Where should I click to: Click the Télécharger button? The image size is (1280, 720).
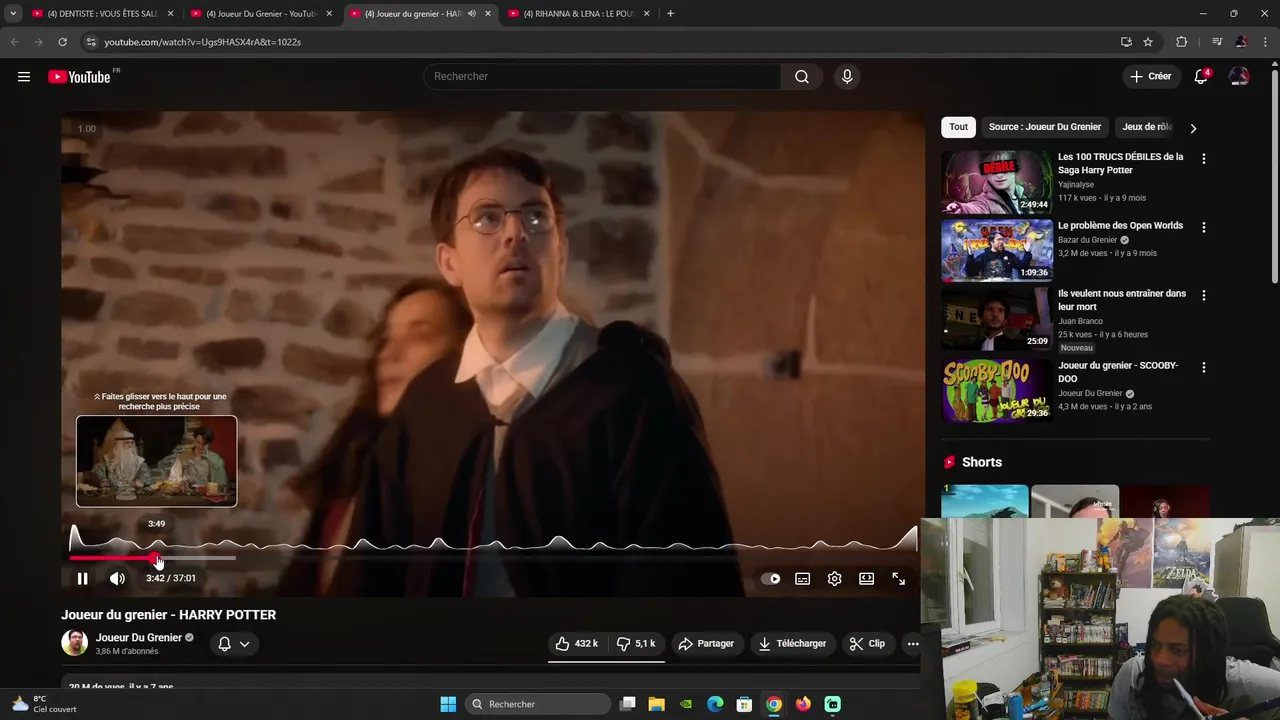point(793,644)
